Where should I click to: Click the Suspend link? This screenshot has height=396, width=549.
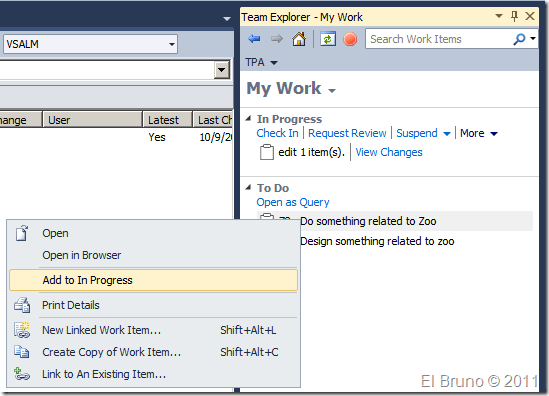417,133
